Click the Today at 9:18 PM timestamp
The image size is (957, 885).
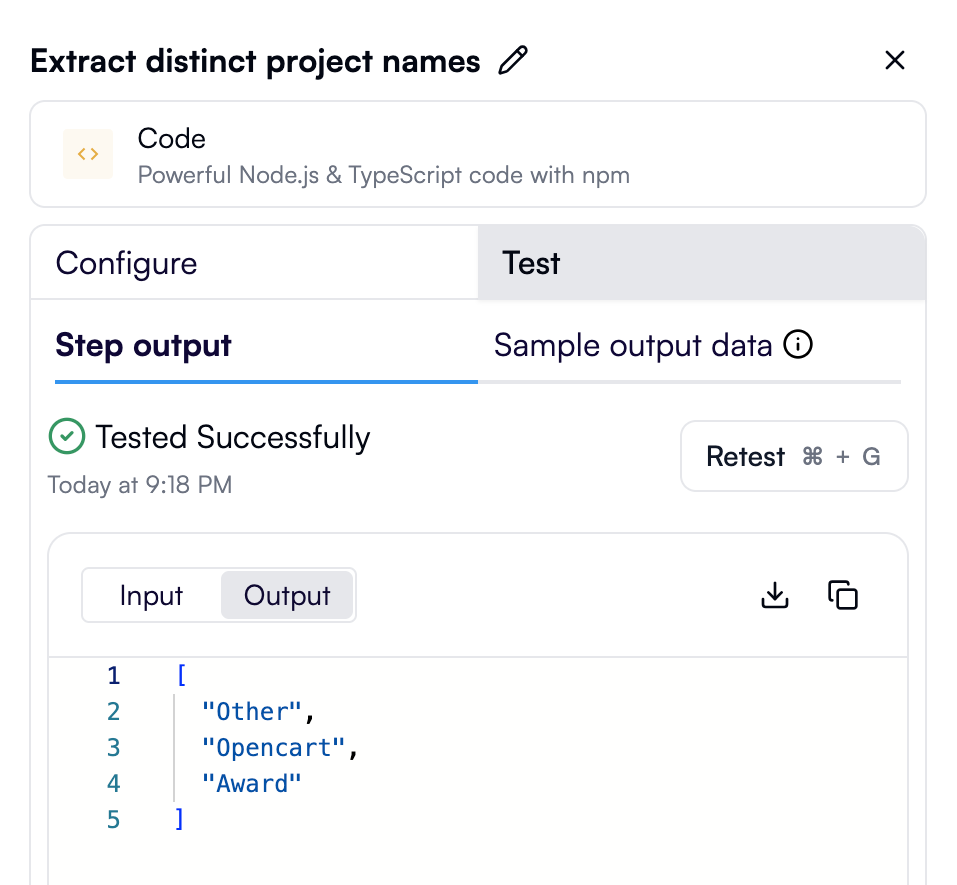coord(140,486)
